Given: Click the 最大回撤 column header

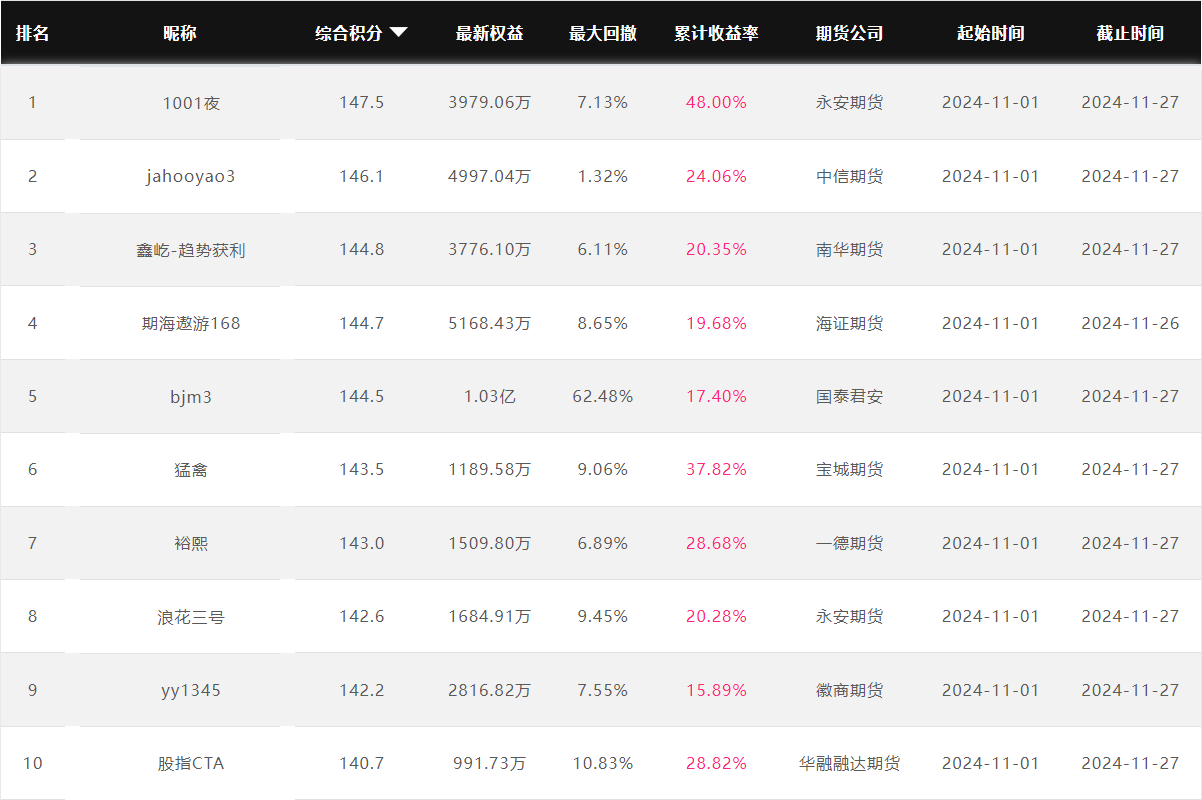Looking at the screenshot, I should tap(603, 33).
